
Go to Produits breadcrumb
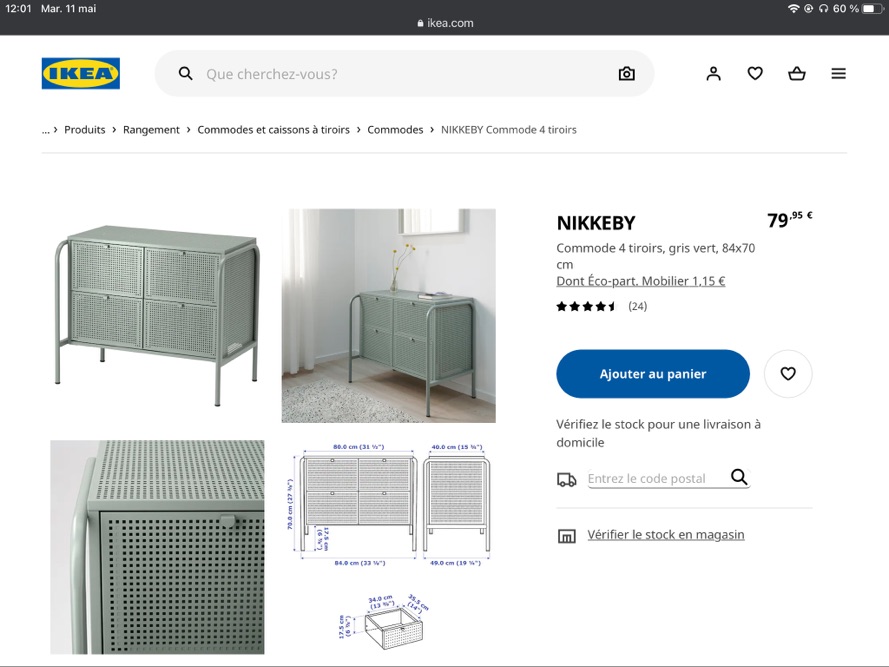[x=84, y=130]
